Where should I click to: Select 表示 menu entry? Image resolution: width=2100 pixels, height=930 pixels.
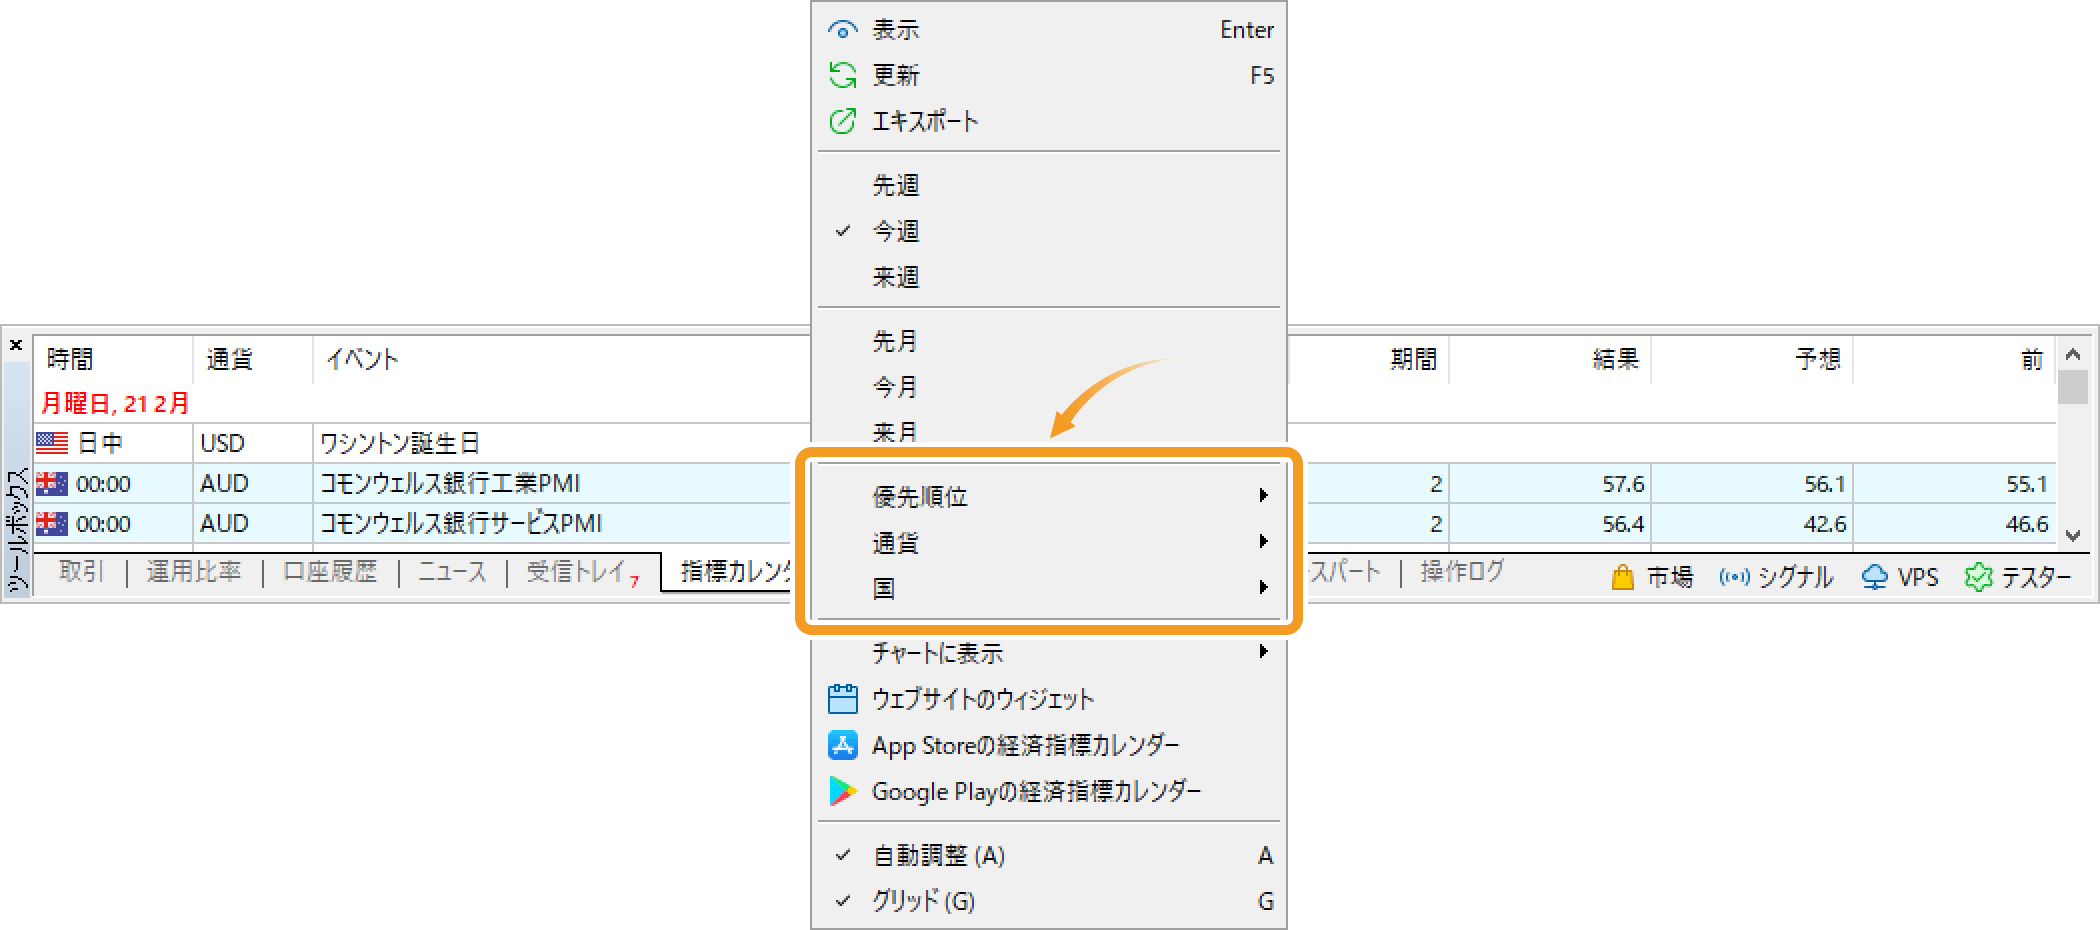tap(1048, 30)
